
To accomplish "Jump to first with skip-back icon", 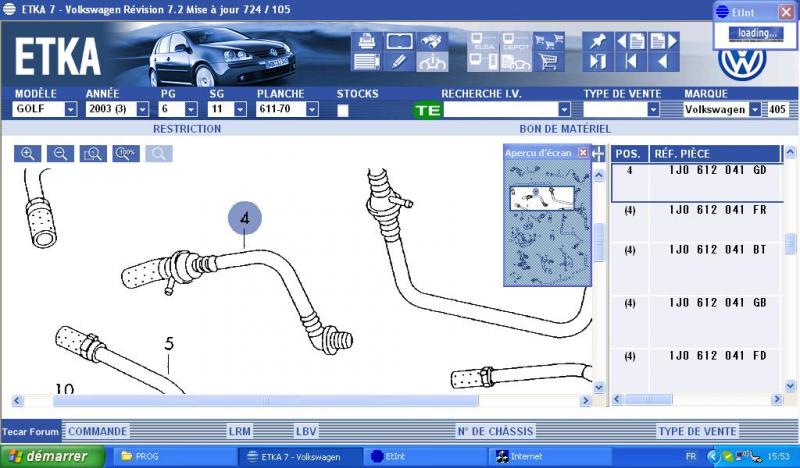I will (631, 62).
